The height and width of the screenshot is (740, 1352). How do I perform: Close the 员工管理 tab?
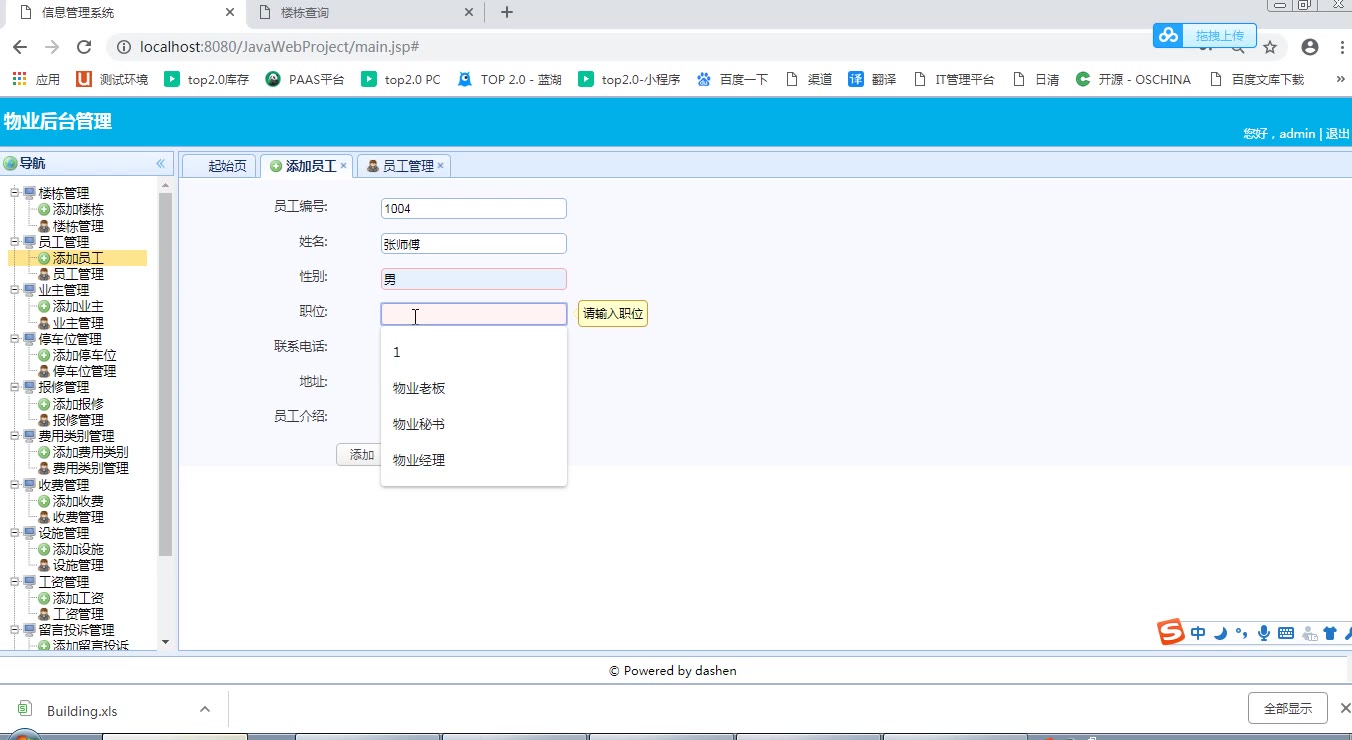click(440, 166)
